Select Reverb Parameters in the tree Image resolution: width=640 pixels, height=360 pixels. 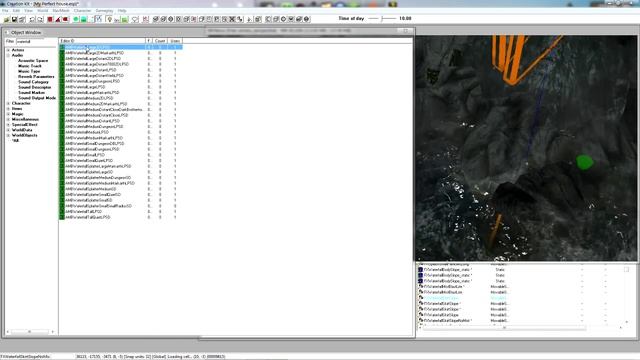click(36, 76)
